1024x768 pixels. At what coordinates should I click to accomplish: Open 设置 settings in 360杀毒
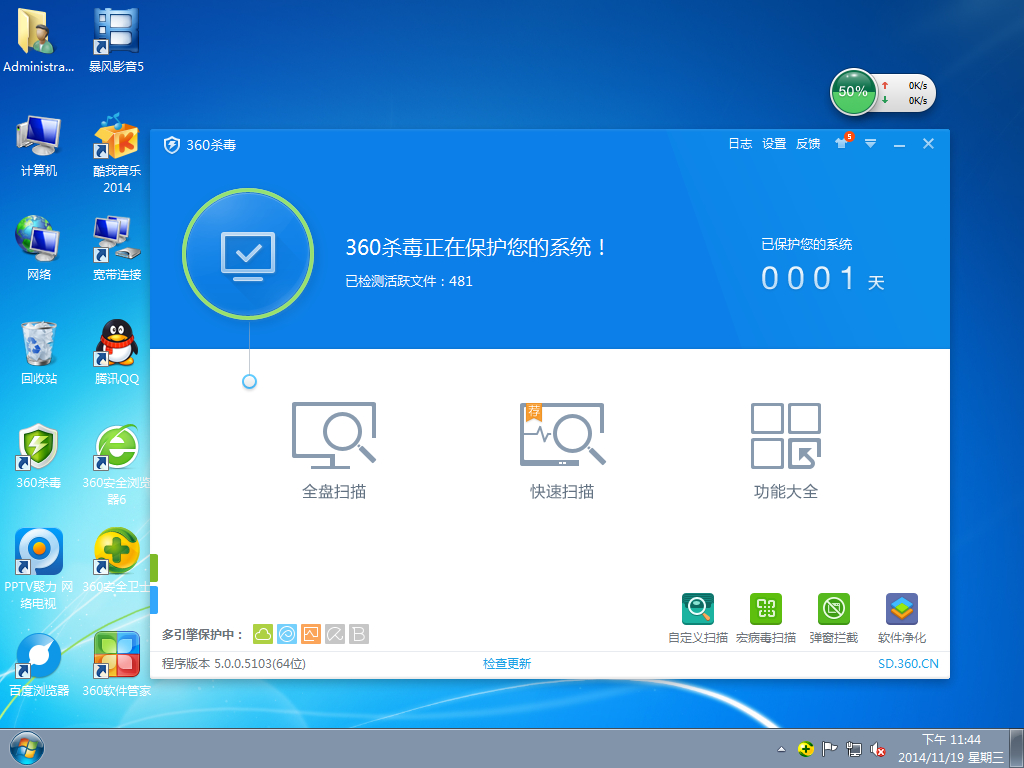click(774, 144)
